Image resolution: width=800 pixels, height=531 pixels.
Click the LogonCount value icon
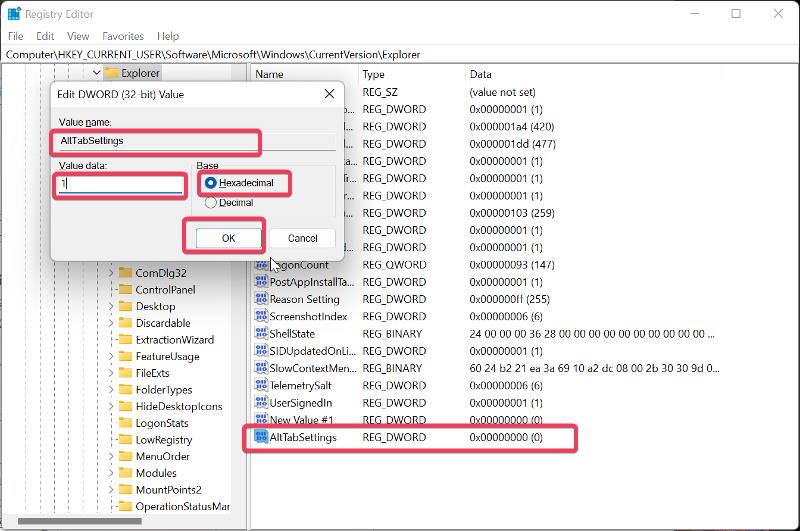(x=261, y=265)
